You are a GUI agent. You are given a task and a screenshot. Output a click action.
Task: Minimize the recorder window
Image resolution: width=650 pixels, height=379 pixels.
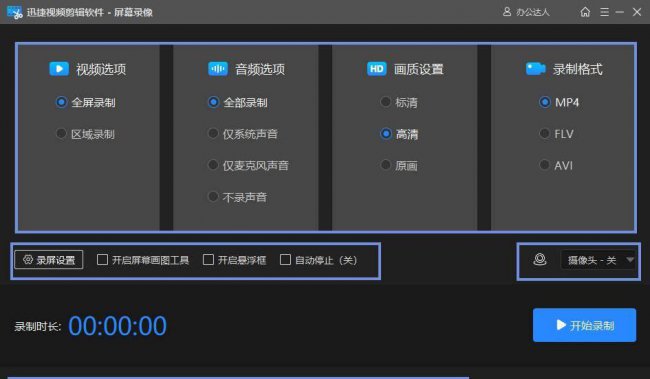(620, 12)
